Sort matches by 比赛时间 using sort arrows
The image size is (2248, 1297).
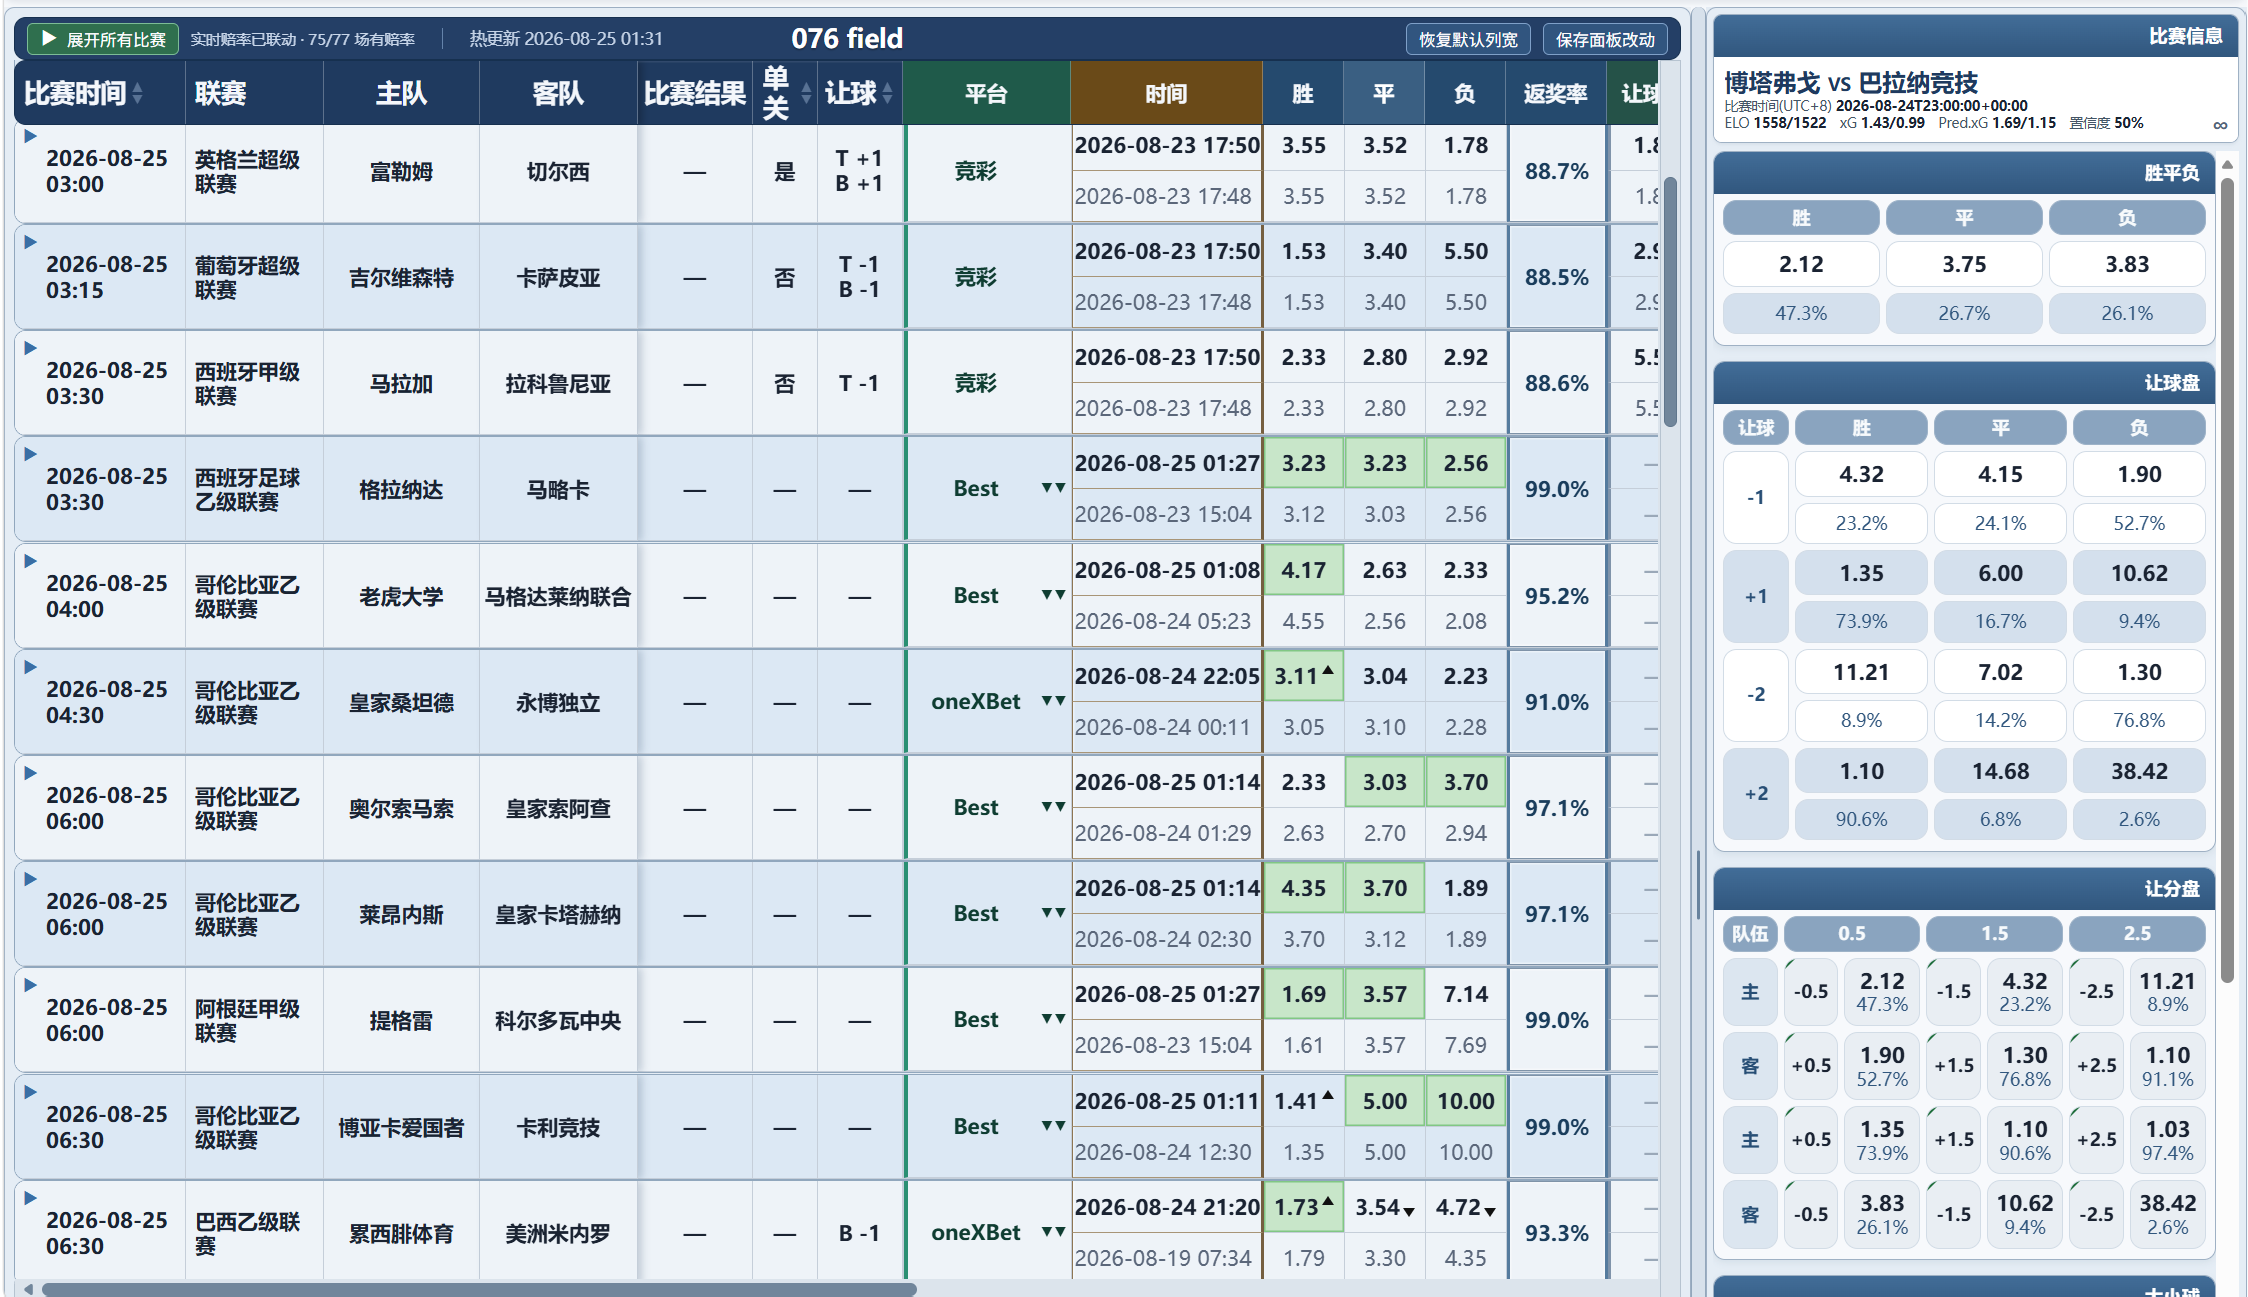[137, 94]
